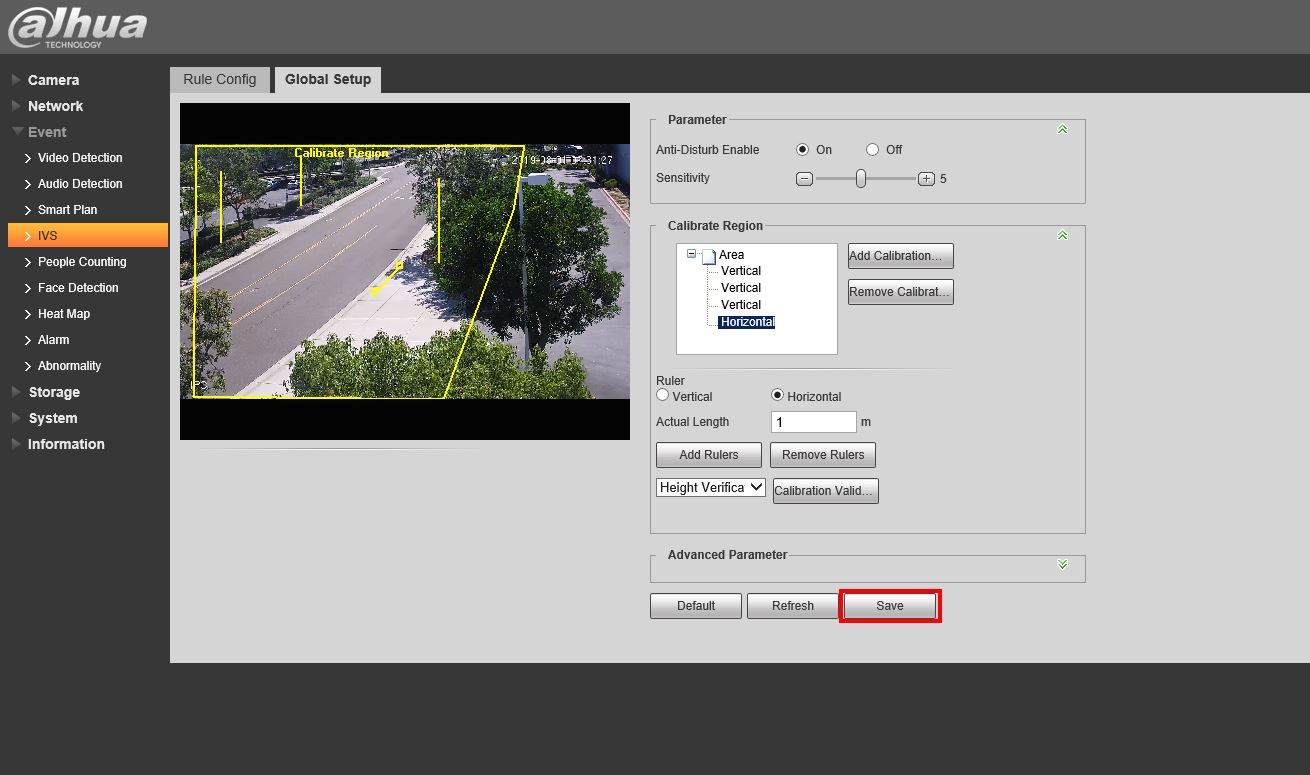This screenshot has width=1310, height=775.
Task: Save the calibration settings
Action: click(889, 606)
